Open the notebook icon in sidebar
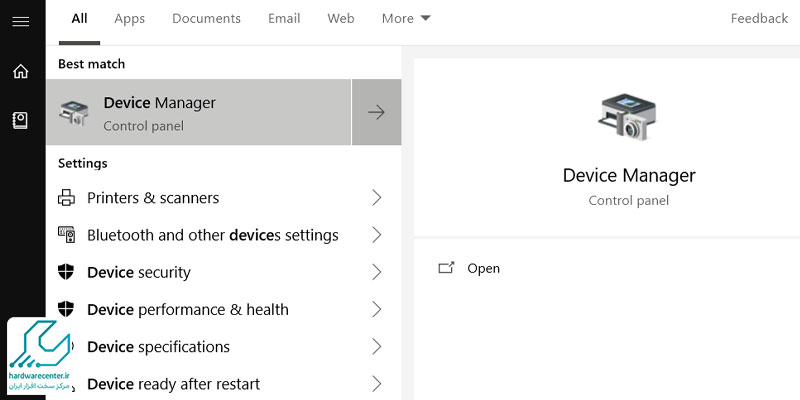 tap(20, 120)
